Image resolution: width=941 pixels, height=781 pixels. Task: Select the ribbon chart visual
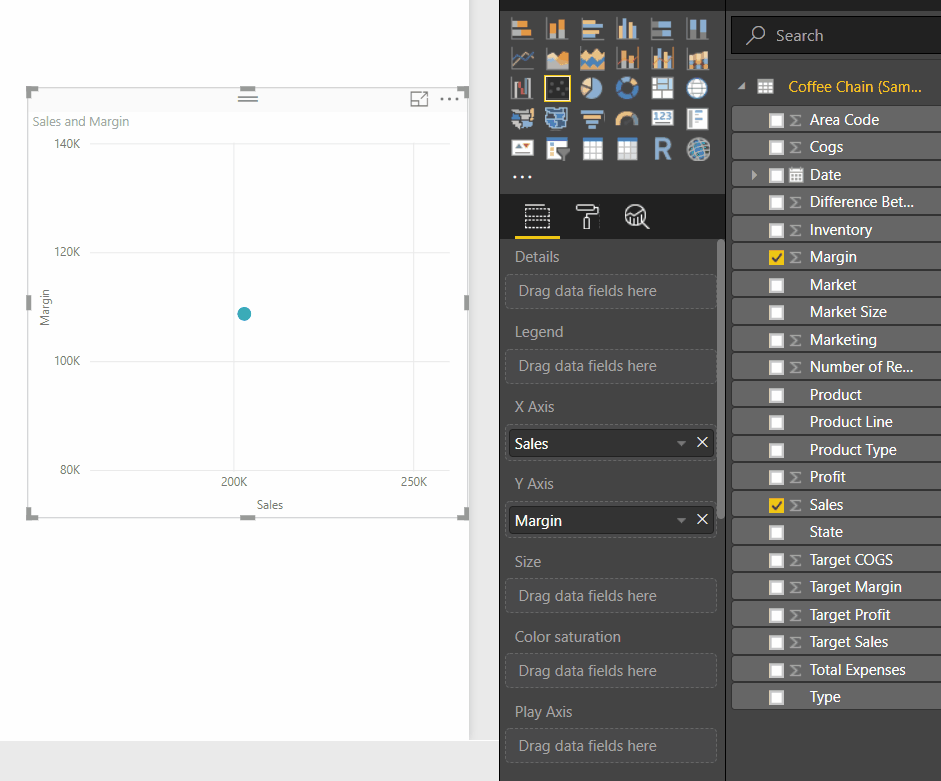point(697,59)
